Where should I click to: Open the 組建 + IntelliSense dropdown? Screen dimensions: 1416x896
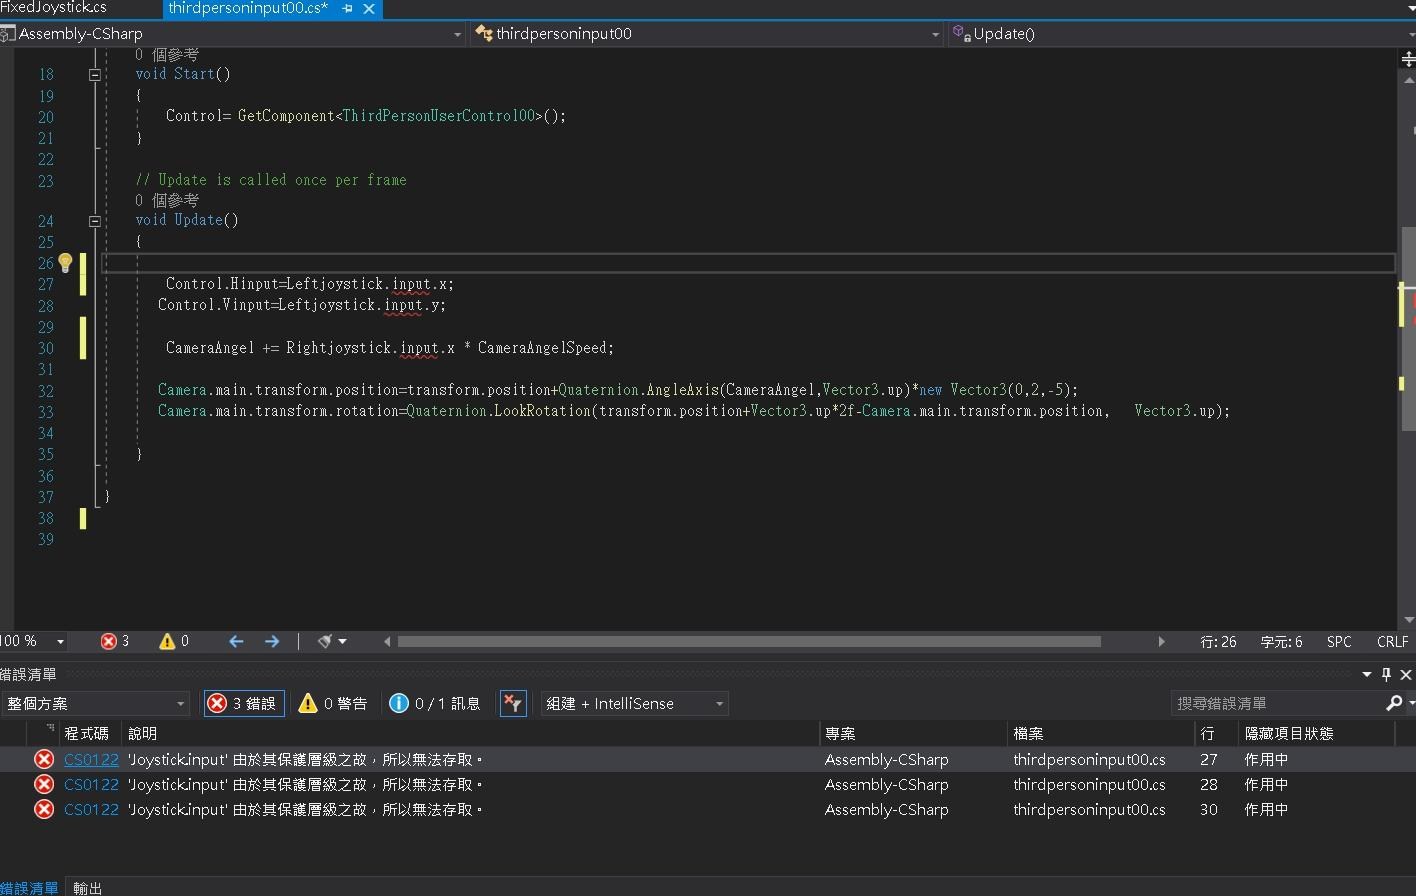[x=634, y=703]
